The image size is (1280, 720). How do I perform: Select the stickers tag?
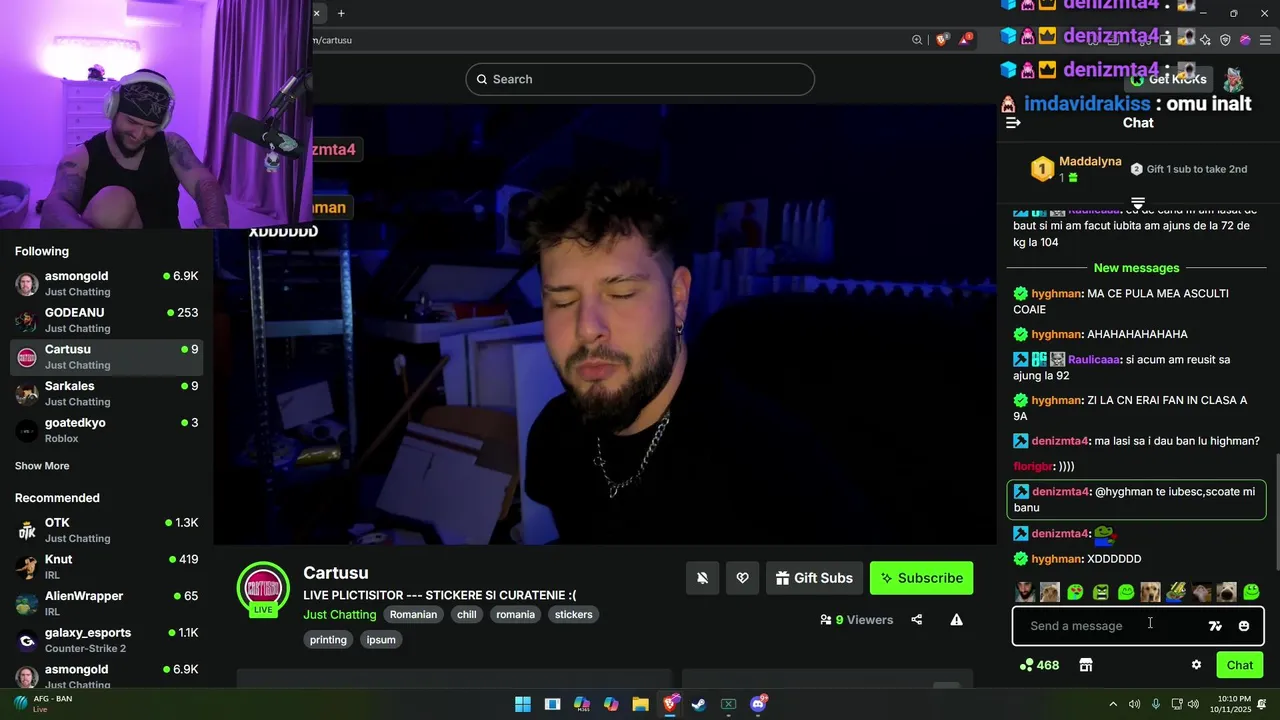[x=574, y=615]
